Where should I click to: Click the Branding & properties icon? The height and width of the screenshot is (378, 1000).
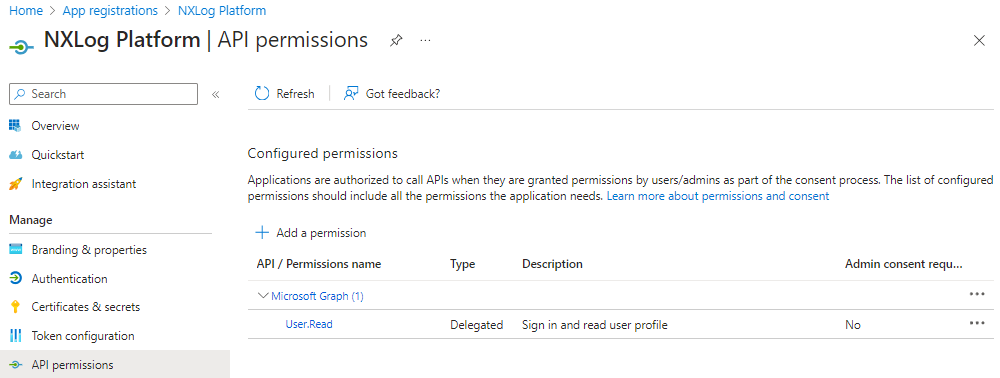pos(15,250)
